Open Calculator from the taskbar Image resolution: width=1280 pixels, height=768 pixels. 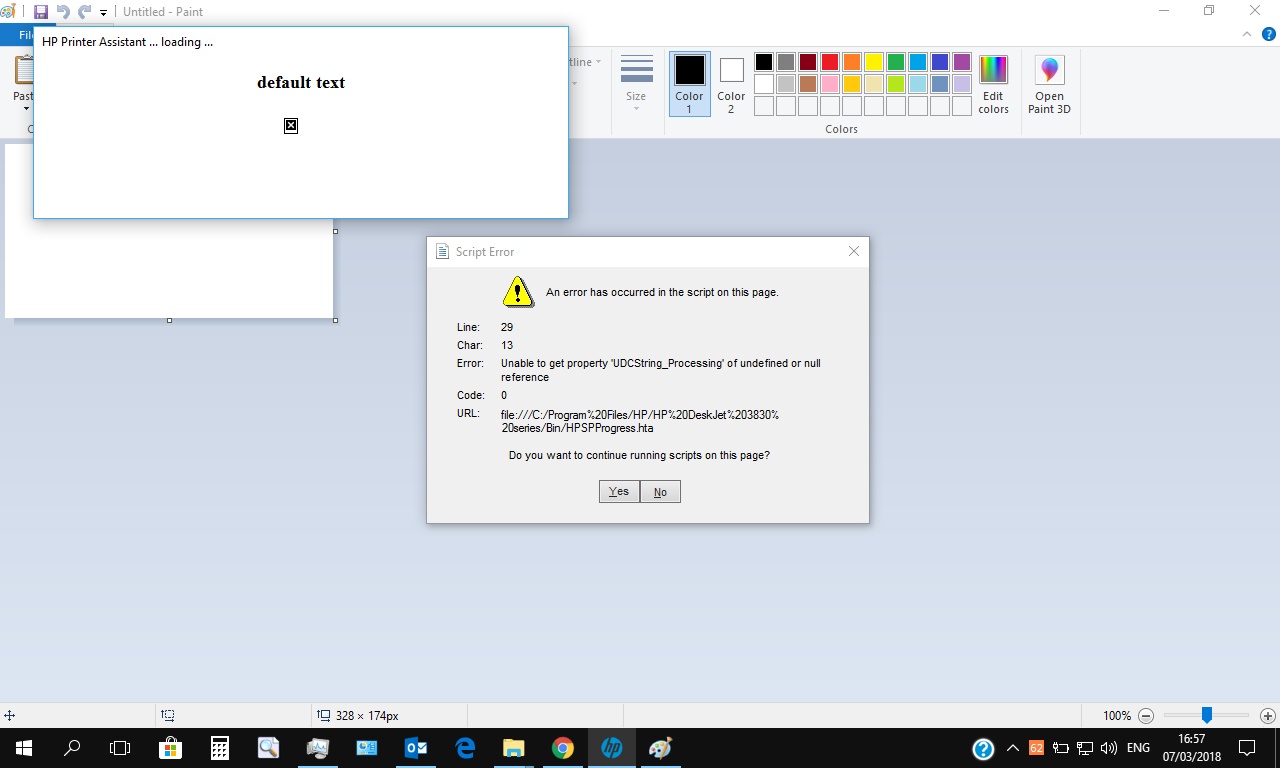tap(220, 748)
